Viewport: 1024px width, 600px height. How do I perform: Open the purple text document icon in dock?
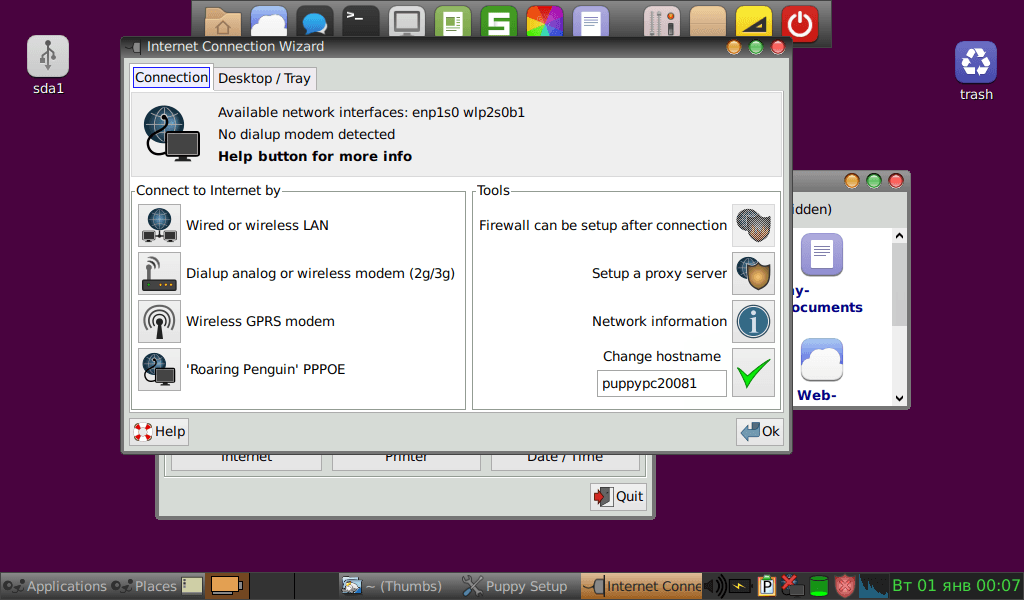[x=591, y=24]
